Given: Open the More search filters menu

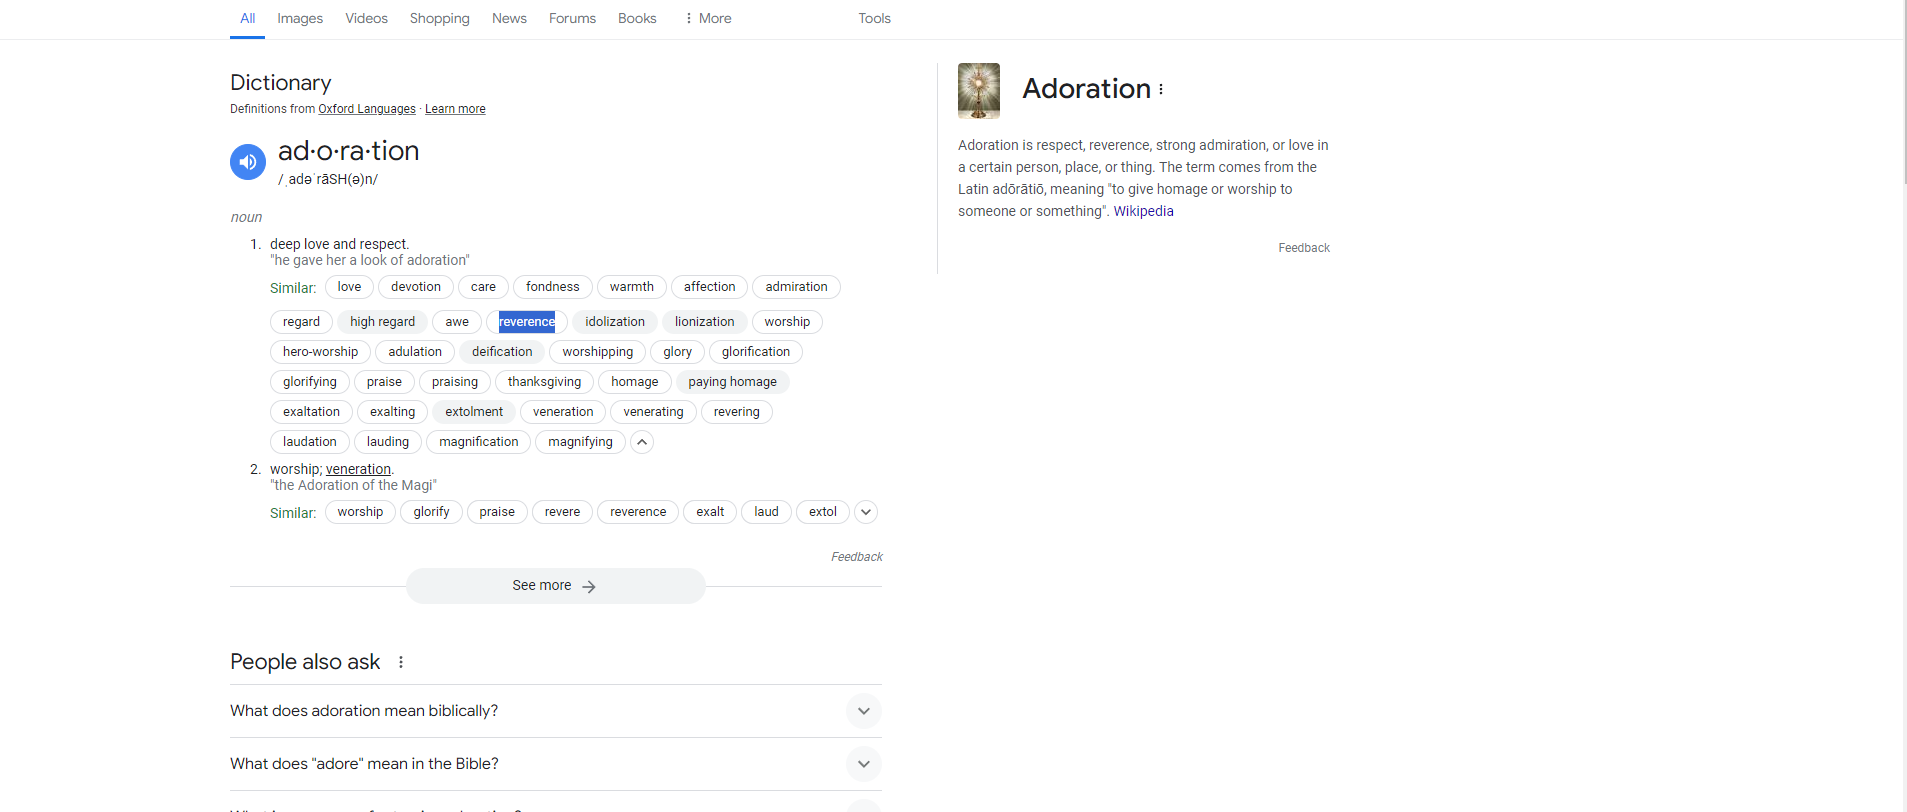Looking at the screenshot, I should 708,18.
